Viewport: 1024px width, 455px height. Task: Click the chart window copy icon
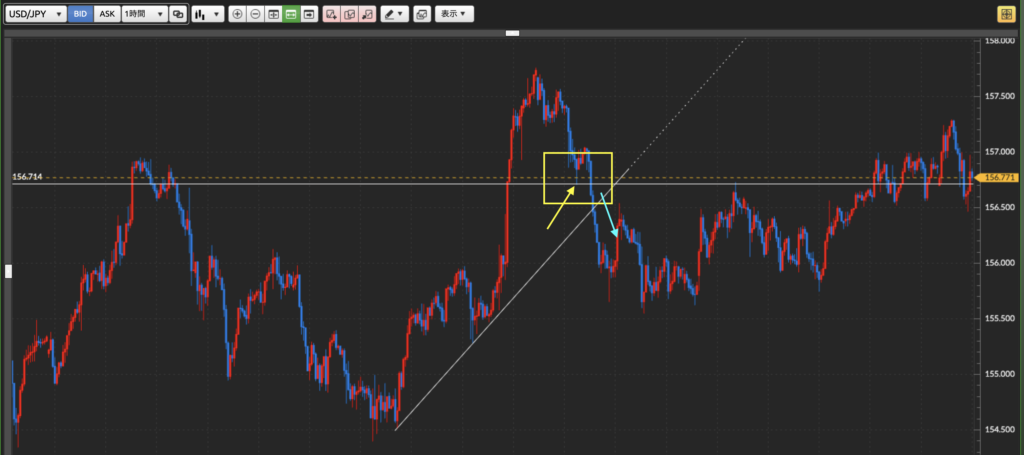pos(421,14)
